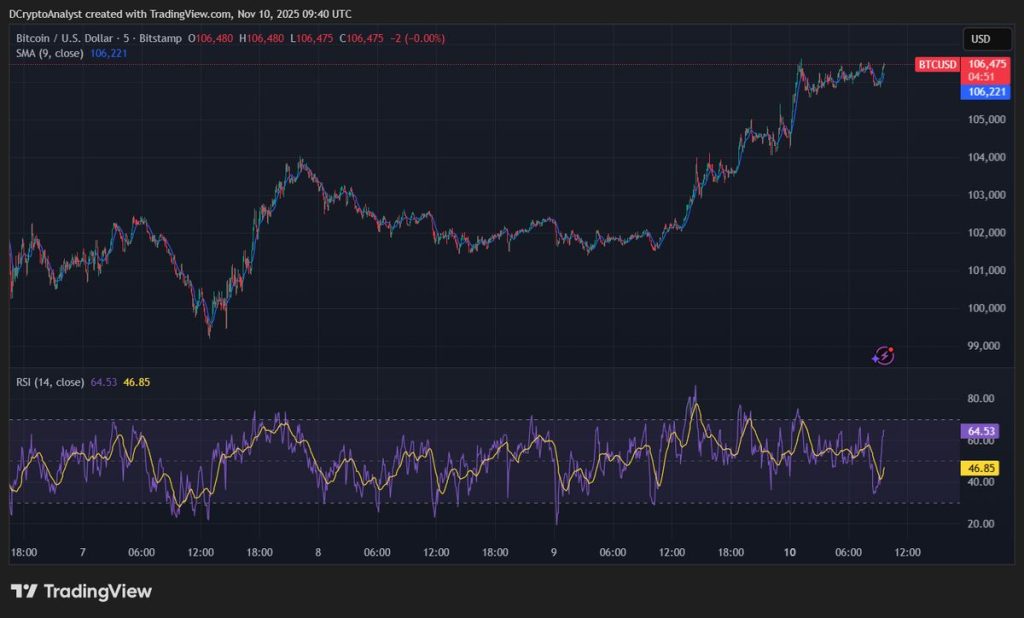Open the AI sparkle lightning icon on the chart

(x=884, y=355)
